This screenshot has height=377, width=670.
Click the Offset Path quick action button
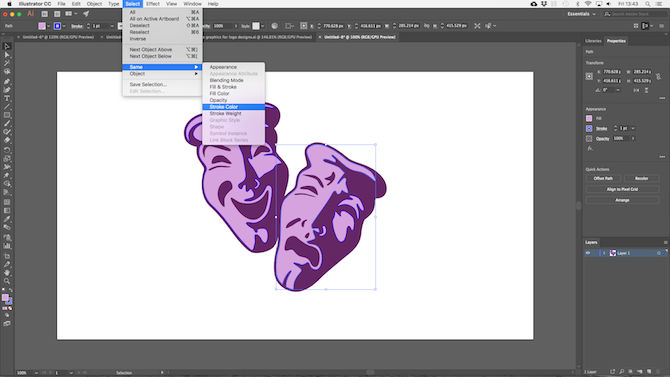pos(603,178)
